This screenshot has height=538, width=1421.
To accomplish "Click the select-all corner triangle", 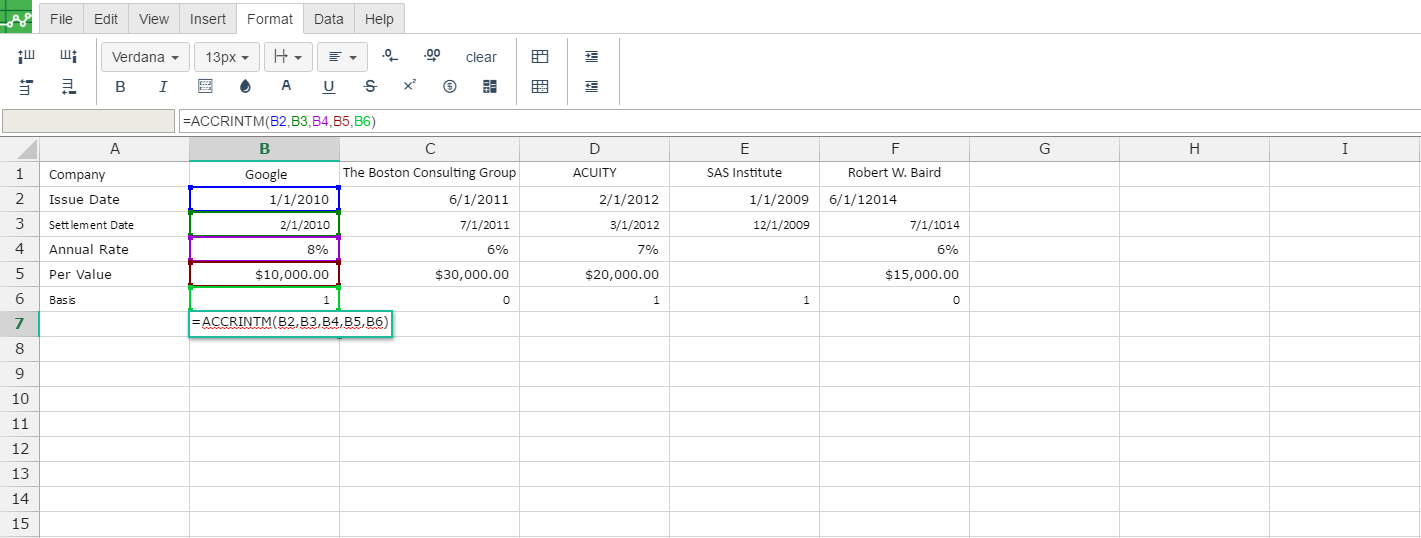I will [19, 149].
